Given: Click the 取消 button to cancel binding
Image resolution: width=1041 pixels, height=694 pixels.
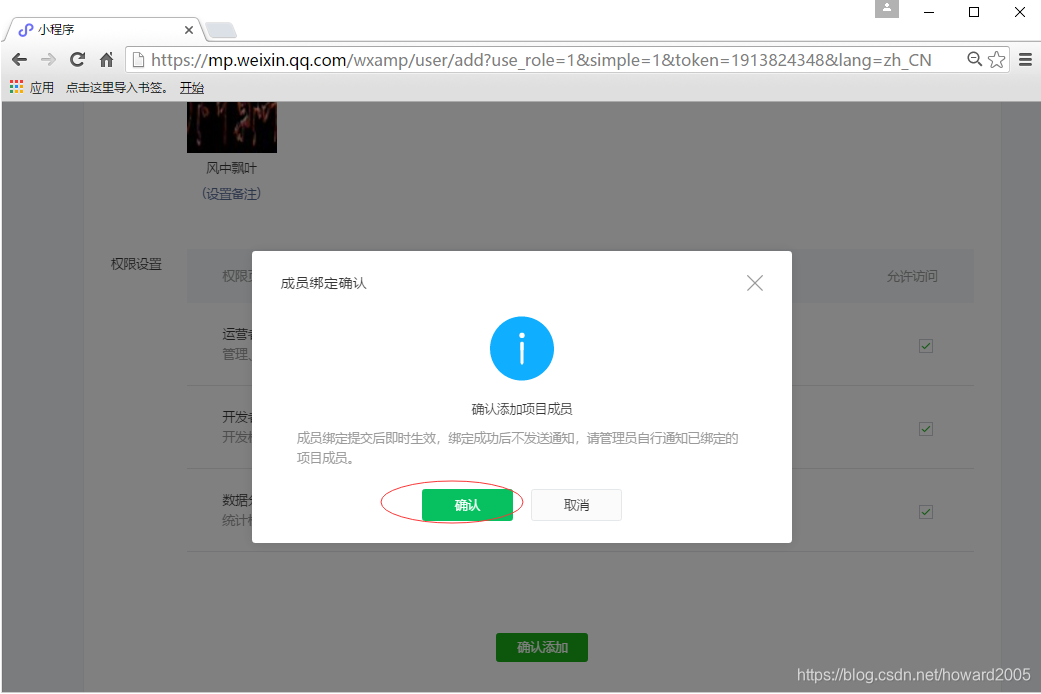Looking at the screenshot, I should pyautogui.click(x=576, y=504).
